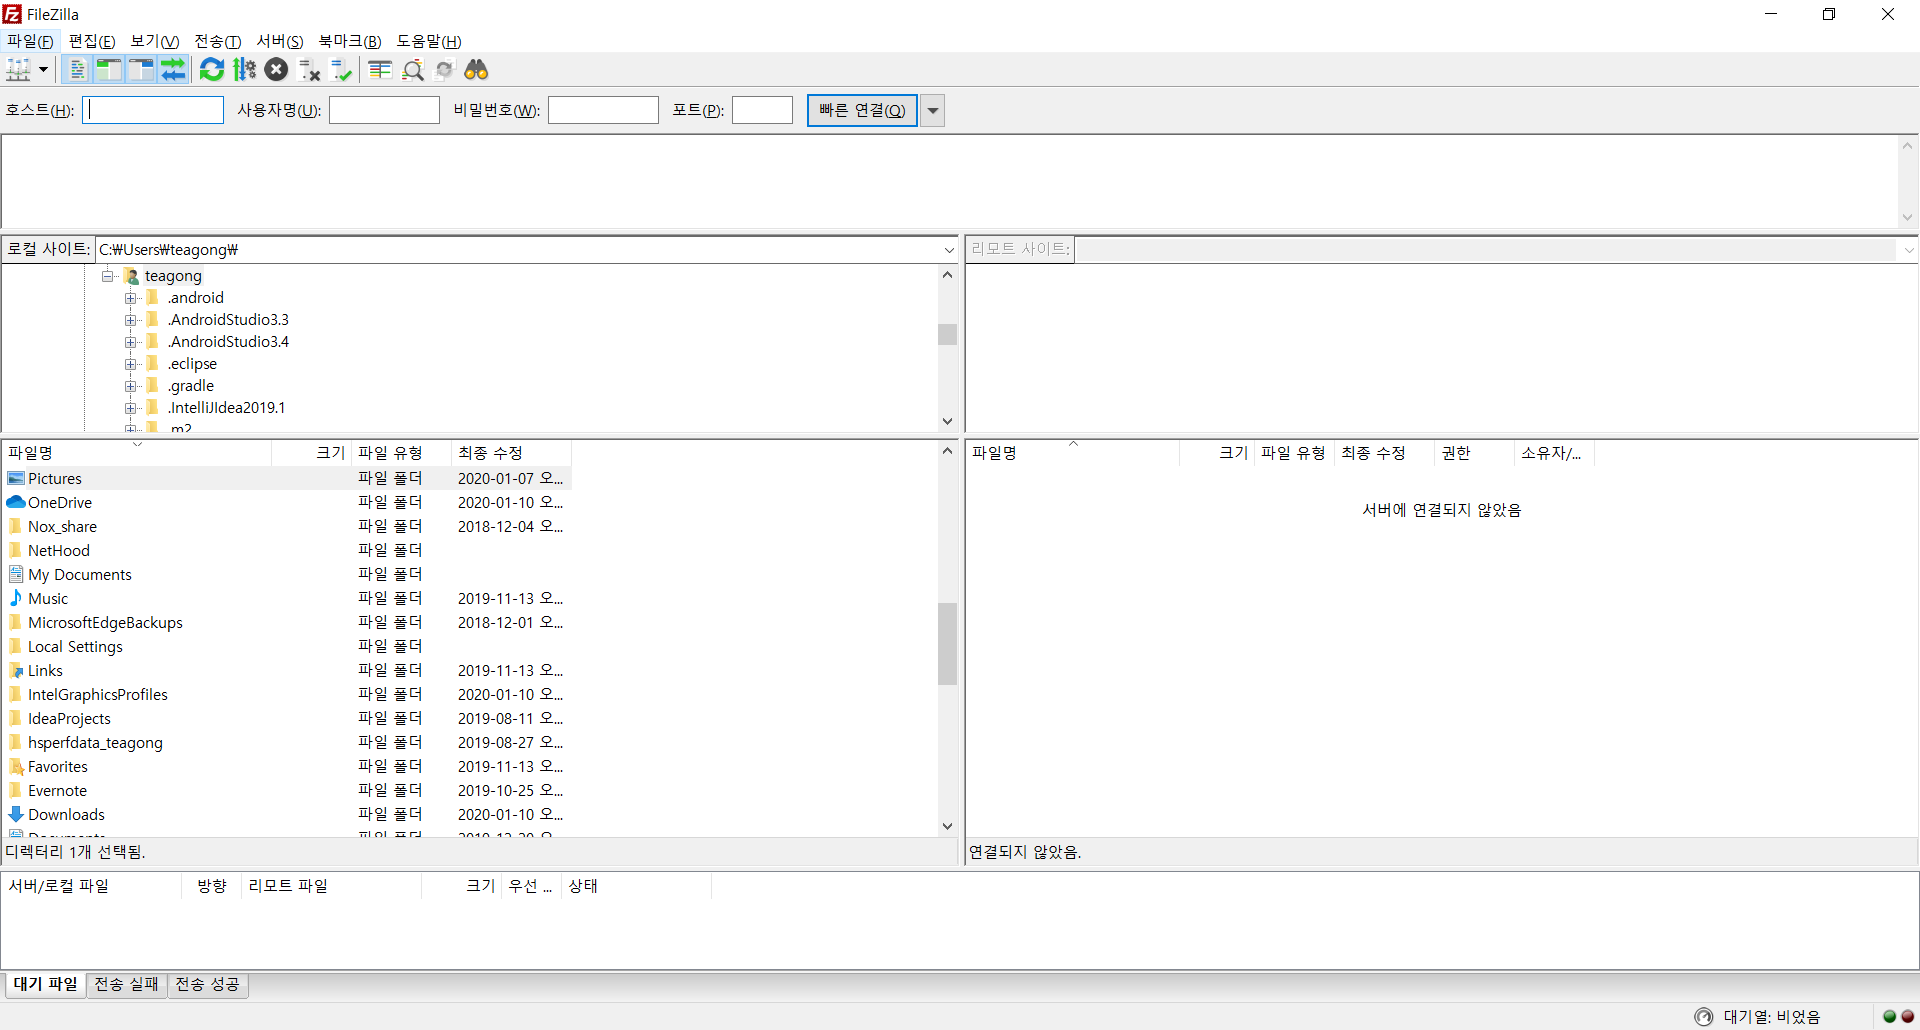Viewport: 1920px width, 1030px height.
Task: Open 북마크 menu
Action: tap(350, 41)
